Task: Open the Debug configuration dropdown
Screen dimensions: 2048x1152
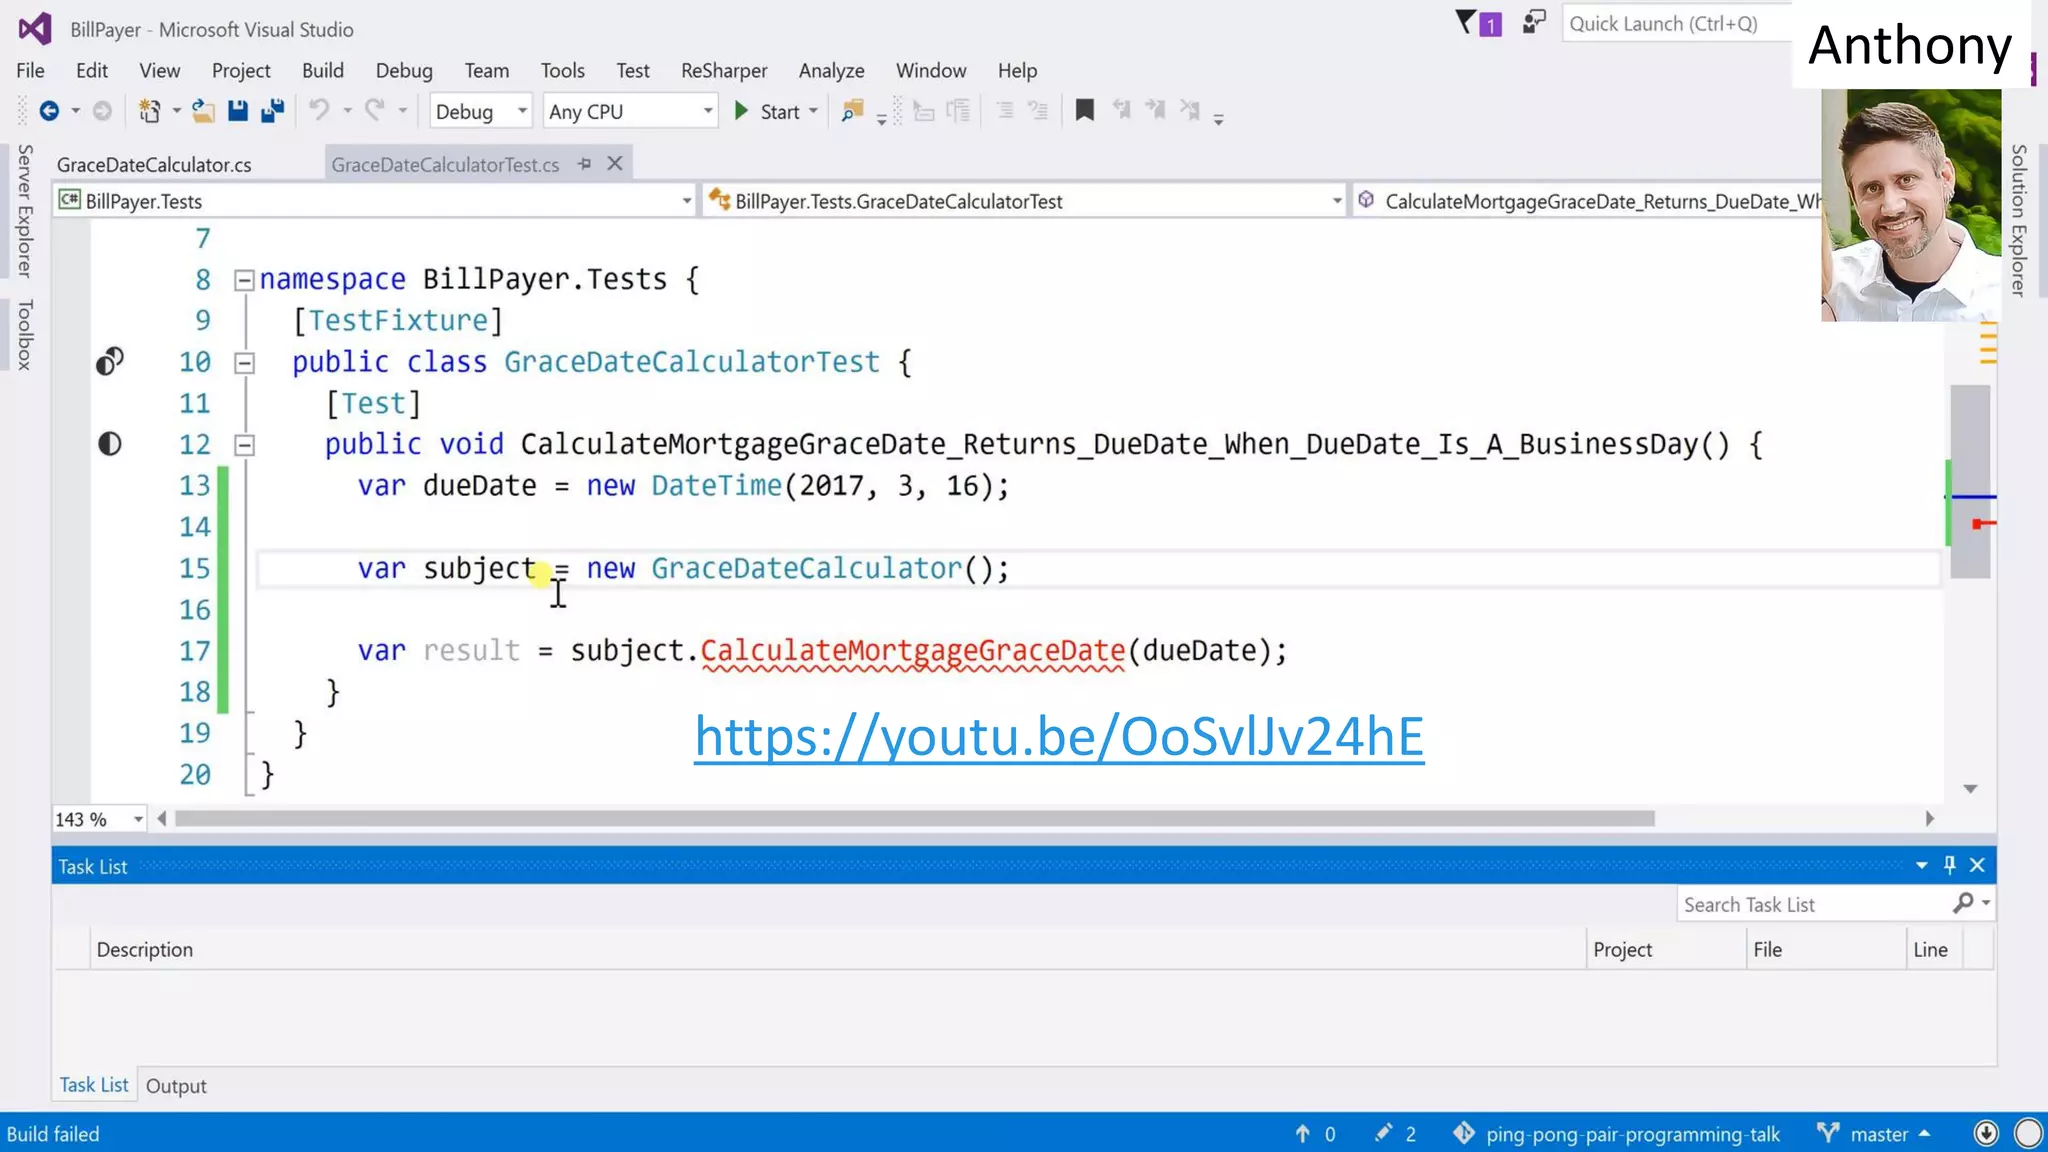Action: 522,111
